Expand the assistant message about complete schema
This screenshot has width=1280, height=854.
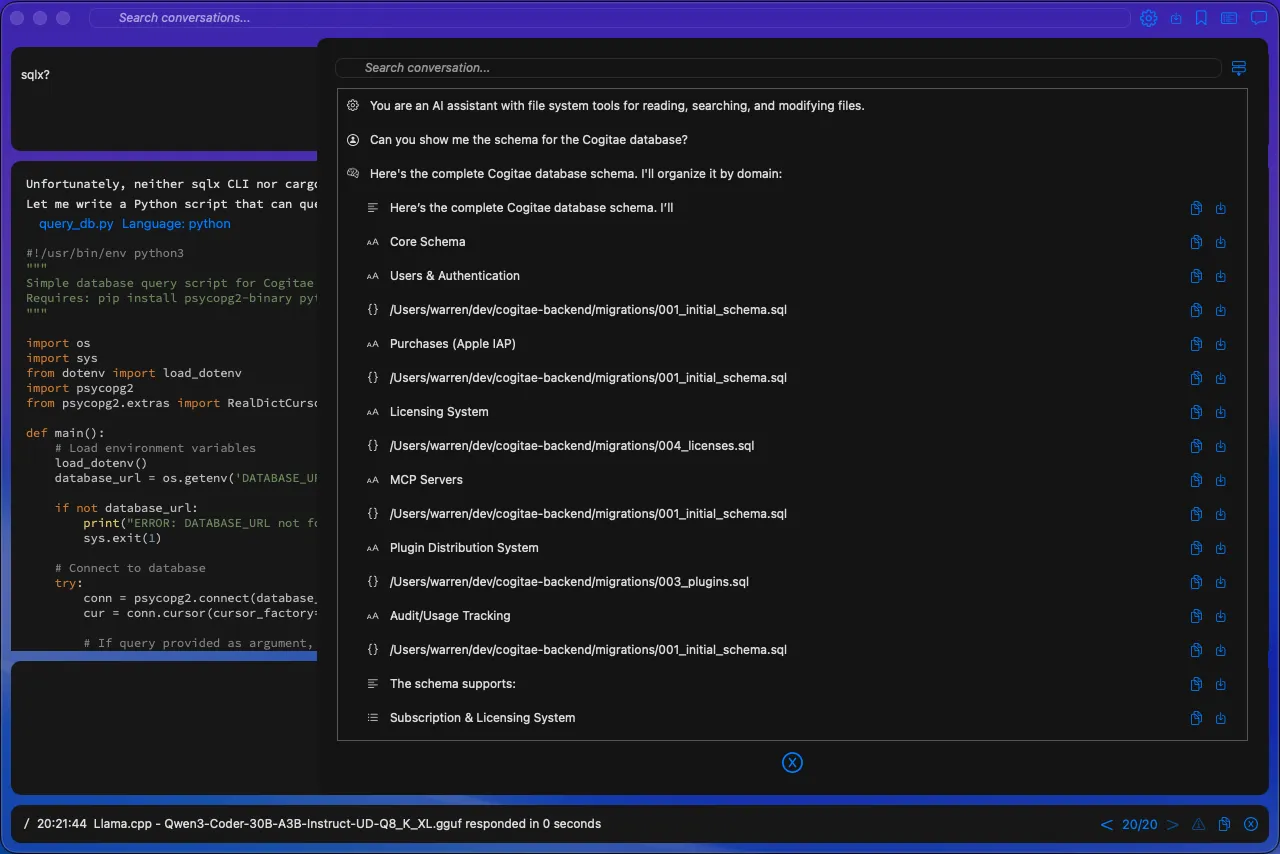coord(575,174)
